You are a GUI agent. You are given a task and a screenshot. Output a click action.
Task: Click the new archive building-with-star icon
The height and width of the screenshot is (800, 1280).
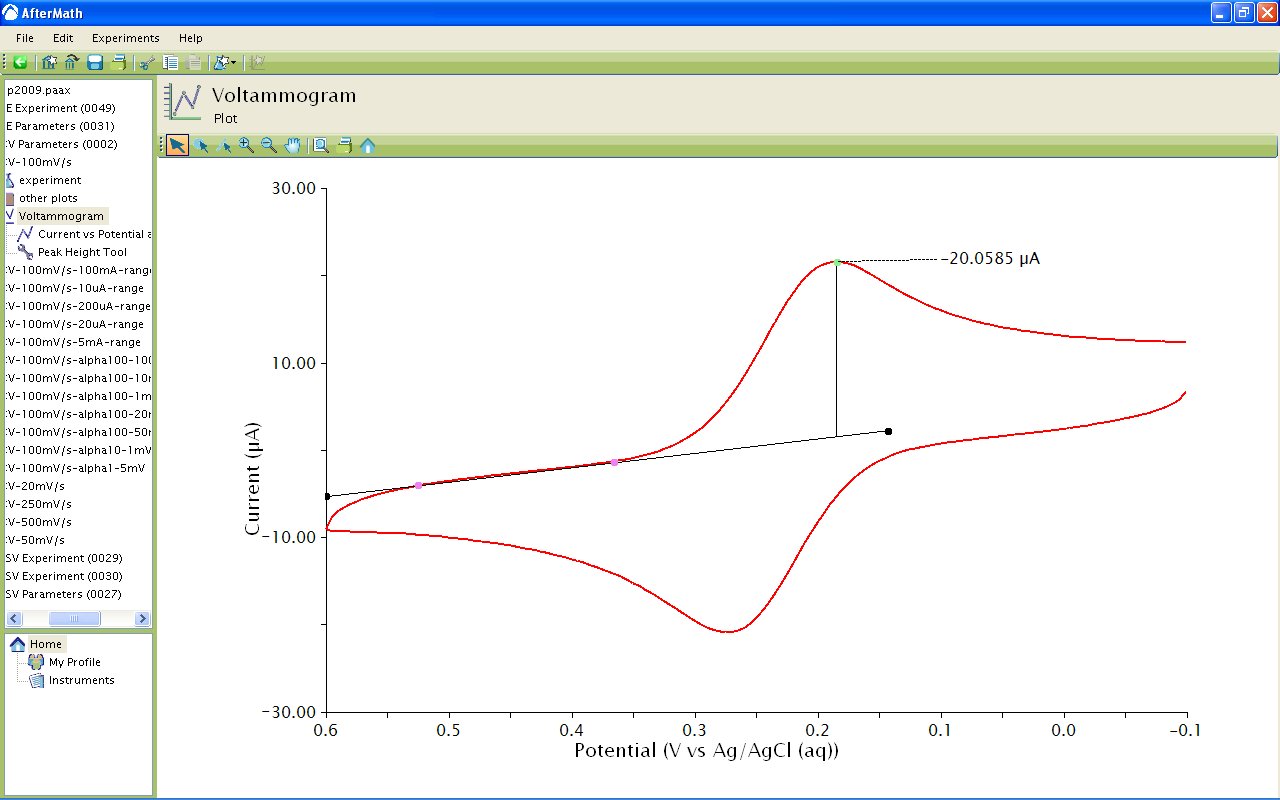(x=49, y=62)
